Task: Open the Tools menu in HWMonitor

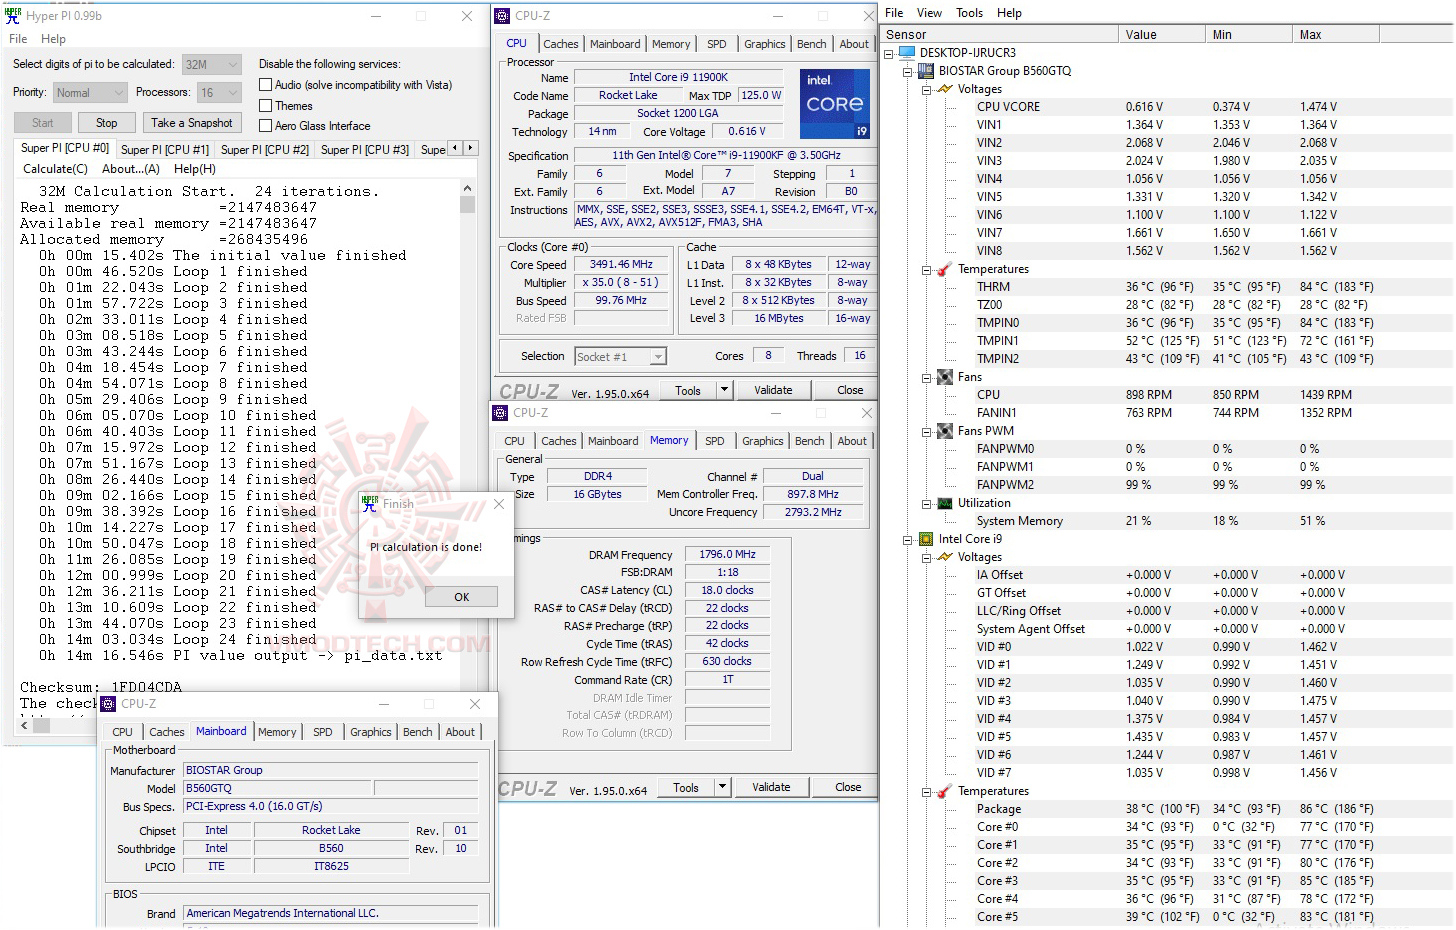Action: [969, 13]
